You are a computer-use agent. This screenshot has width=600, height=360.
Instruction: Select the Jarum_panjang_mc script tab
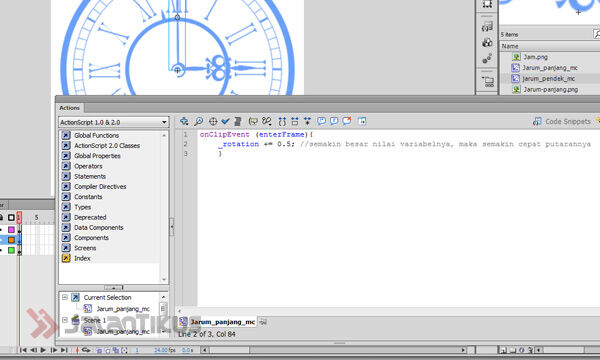217,322
